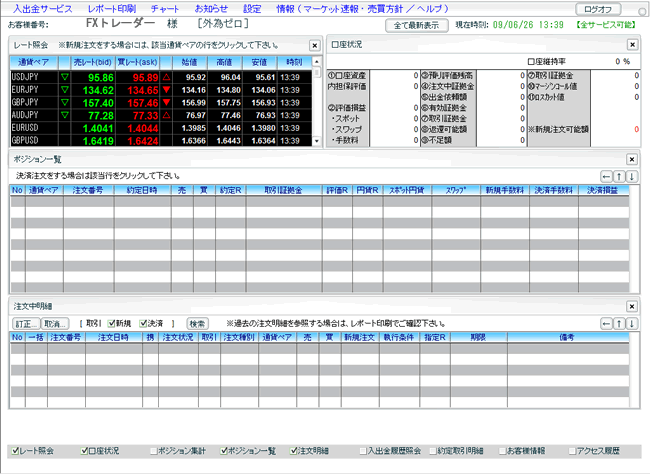
Task: Open the チャート menu
Action: (x=165, y=9)
